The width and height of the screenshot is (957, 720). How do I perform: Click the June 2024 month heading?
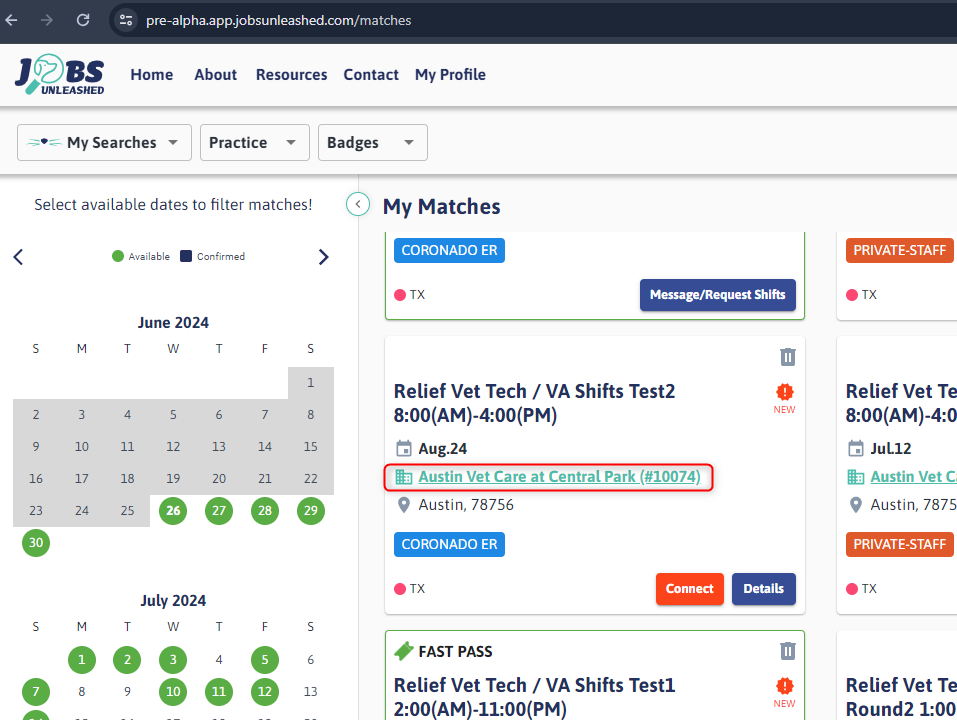173,322
